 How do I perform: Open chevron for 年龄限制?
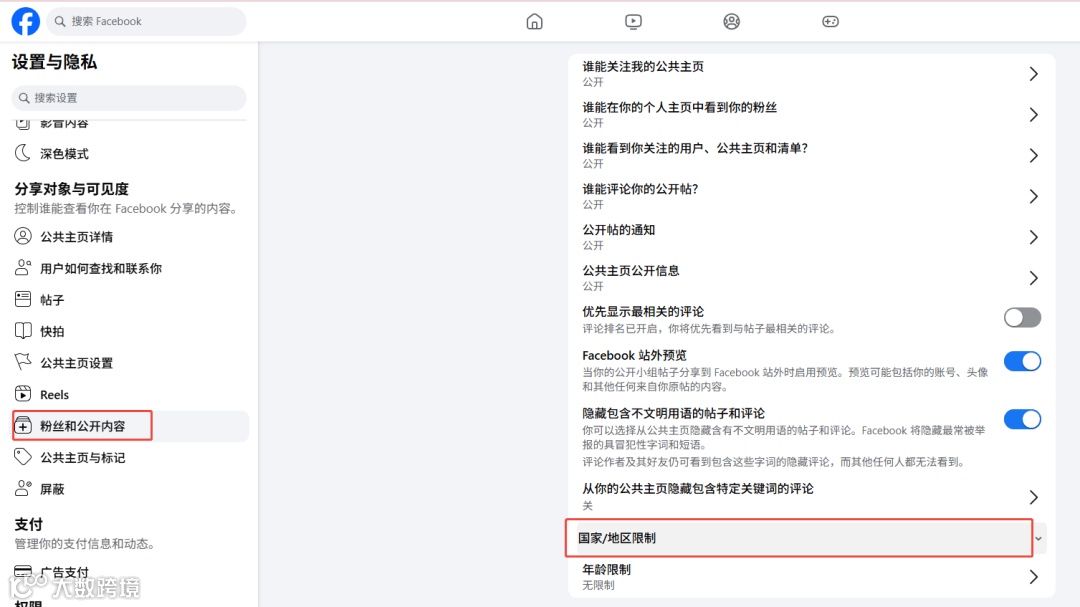pyautogui.click(x=1033, y=577)
